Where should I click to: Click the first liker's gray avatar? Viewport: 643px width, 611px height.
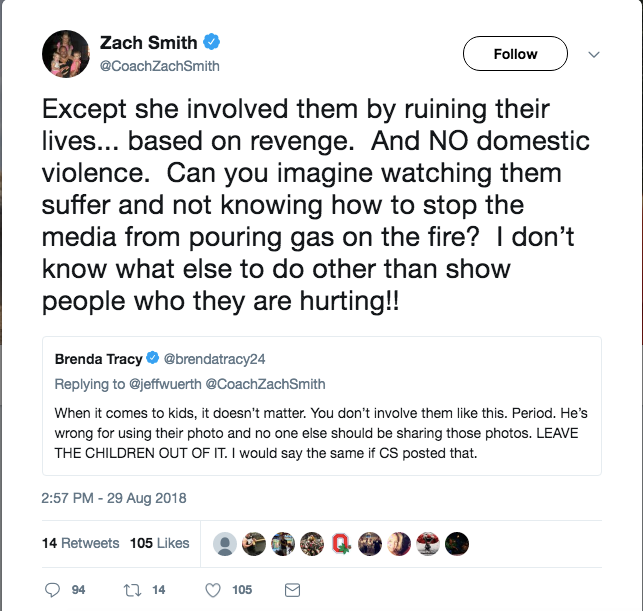[226, 544]
